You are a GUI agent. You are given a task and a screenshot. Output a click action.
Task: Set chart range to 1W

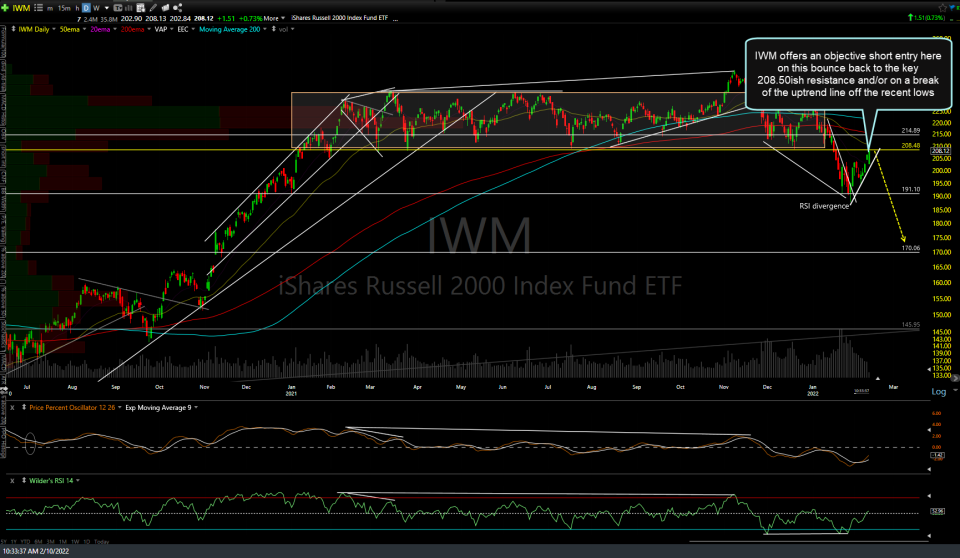pos(75,541)
